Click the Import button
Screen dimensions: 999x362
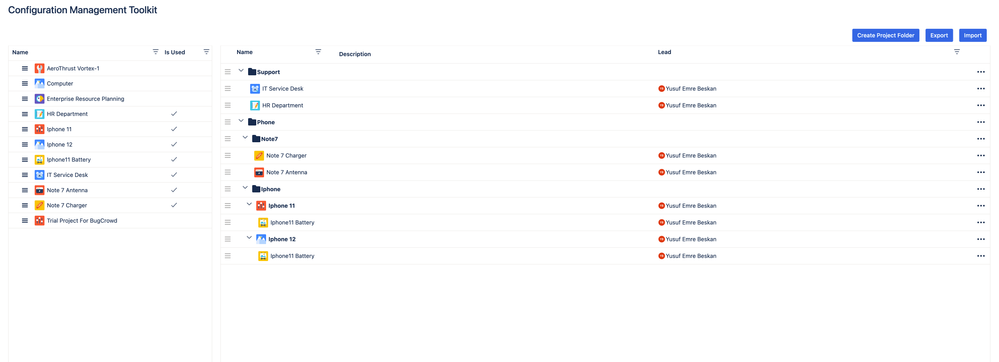point(973,36)
